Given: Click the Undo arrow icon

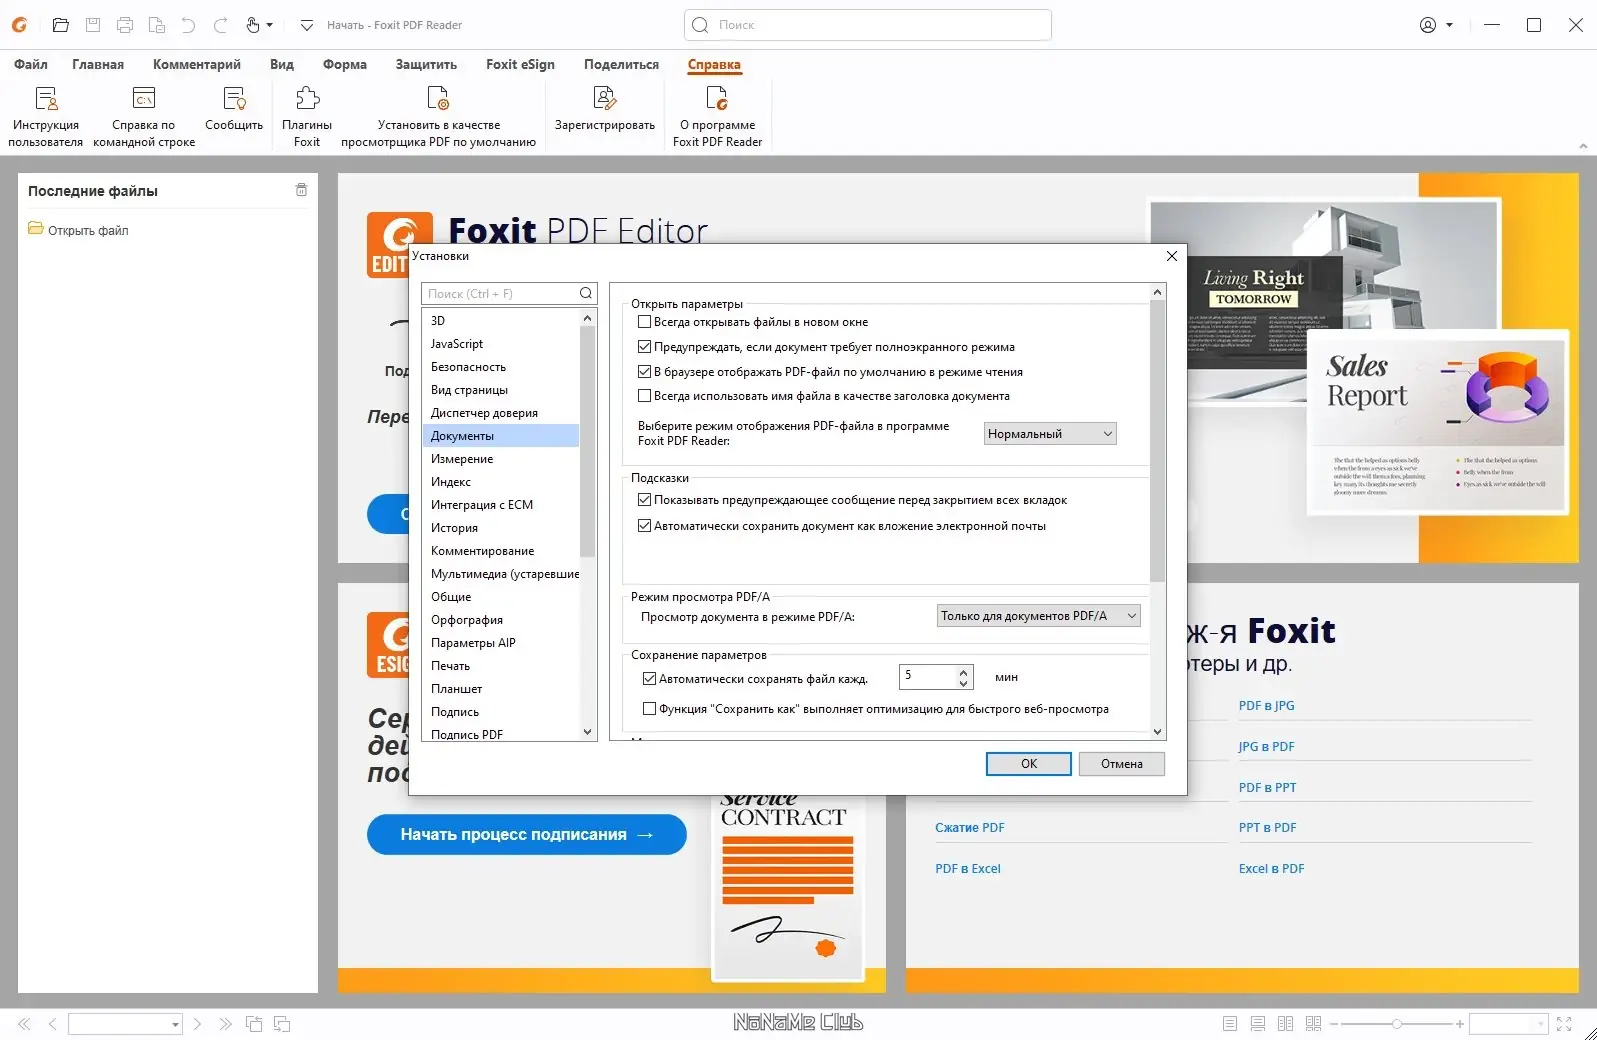Looking at the screenshot, I should tap(188, 25).
